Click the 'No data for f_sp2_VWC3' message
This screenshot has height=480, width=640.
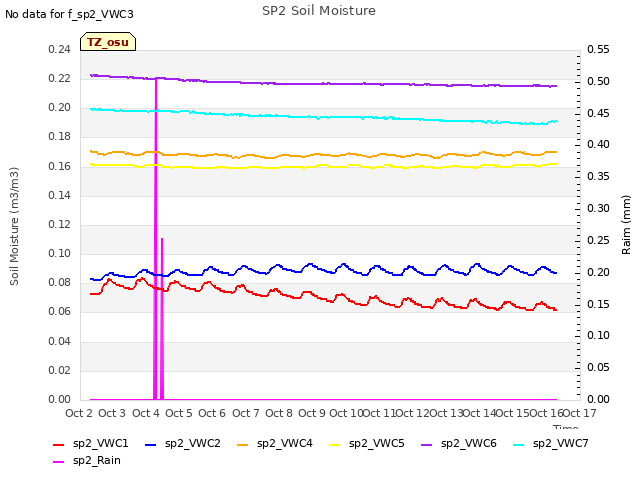pyautogui.click(x=69, y=14)
